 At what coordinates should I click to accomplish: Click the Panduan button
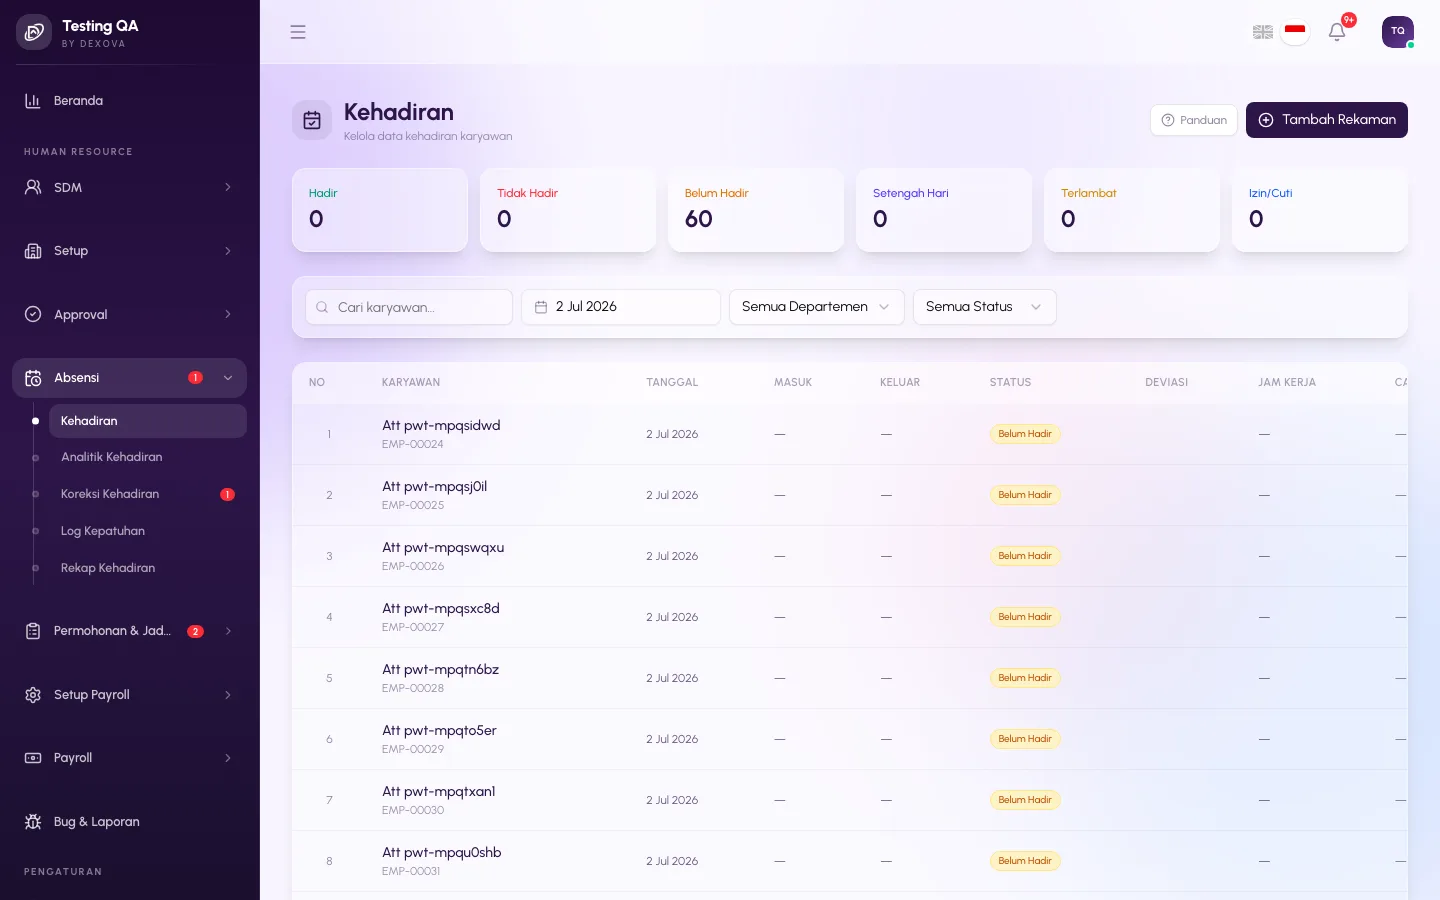[x=1194, y=120]
